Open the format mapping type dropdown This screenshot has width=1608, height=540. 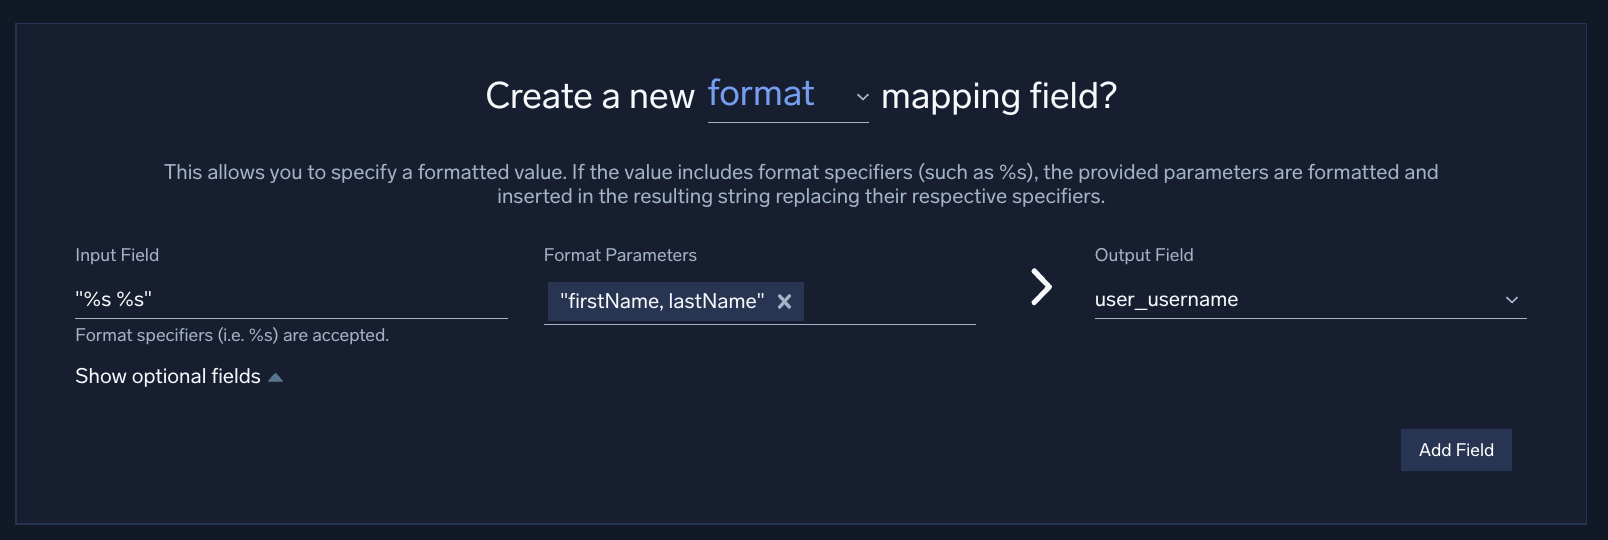(x=787, y=96)
